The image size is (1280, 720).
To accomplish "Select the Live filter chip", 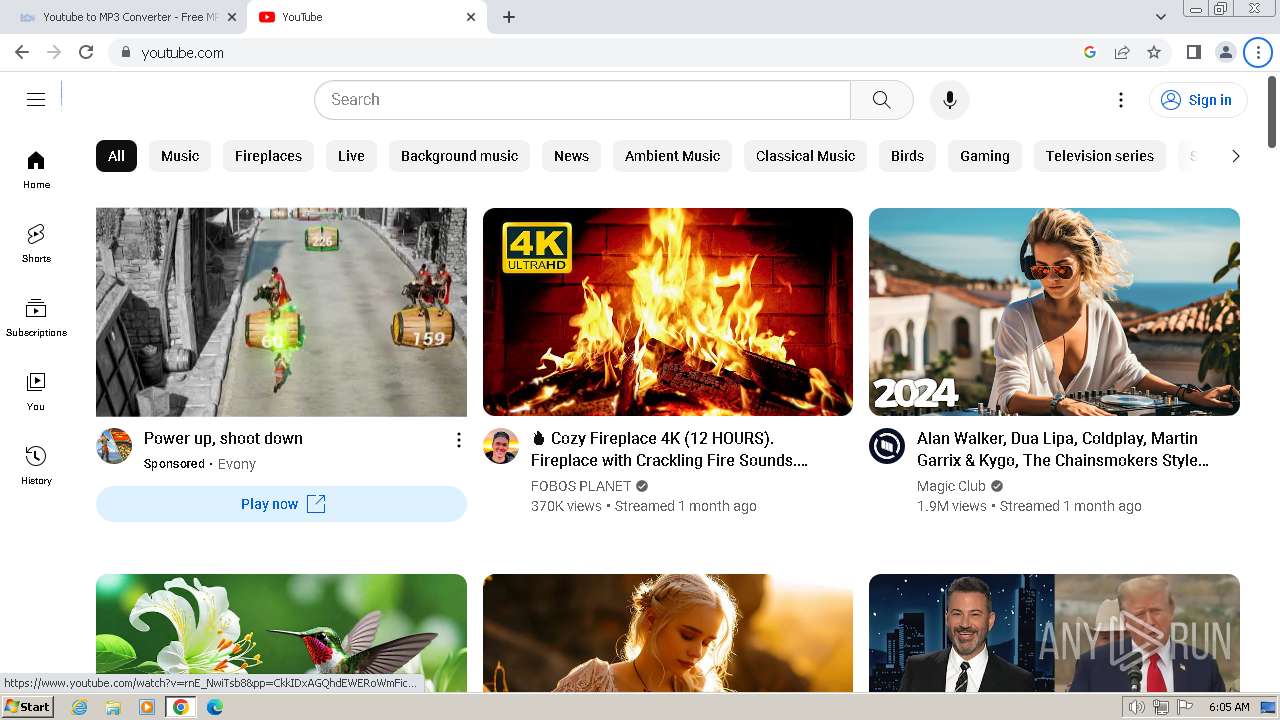I will (x=351, y=156).
